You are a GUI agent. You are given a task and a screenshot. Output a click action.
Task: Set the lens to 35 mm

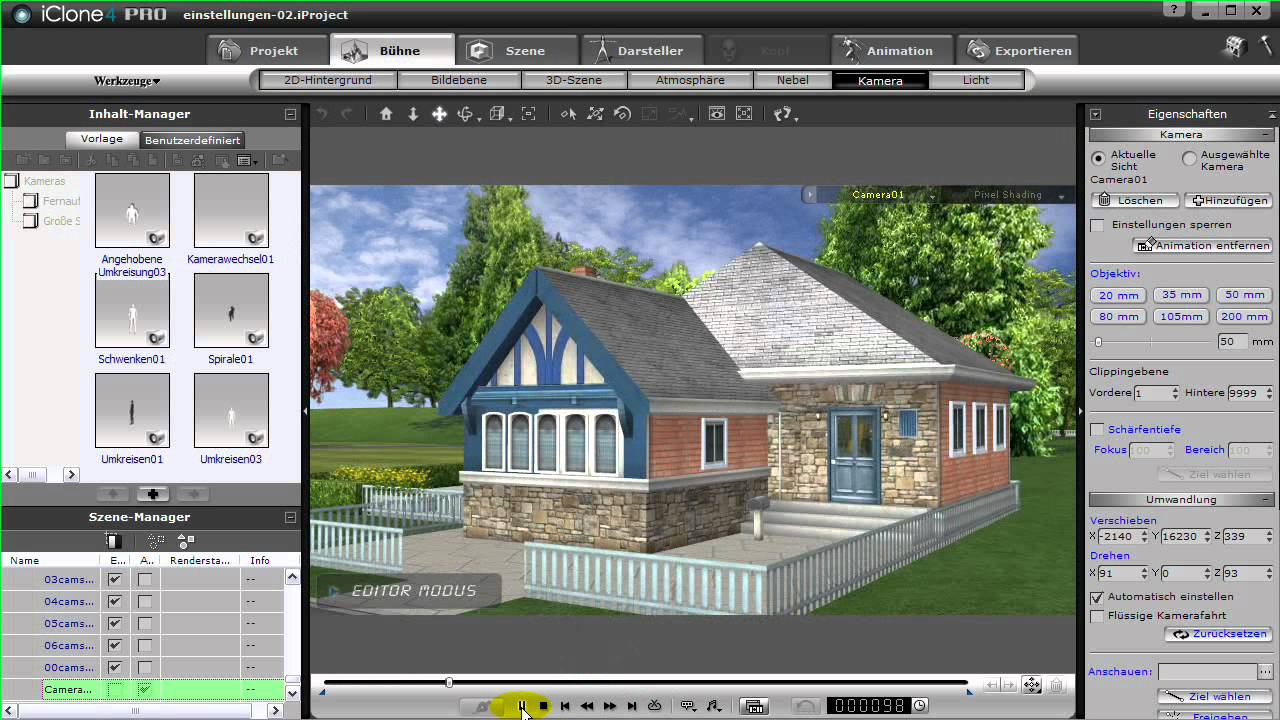coord(1182,295)
